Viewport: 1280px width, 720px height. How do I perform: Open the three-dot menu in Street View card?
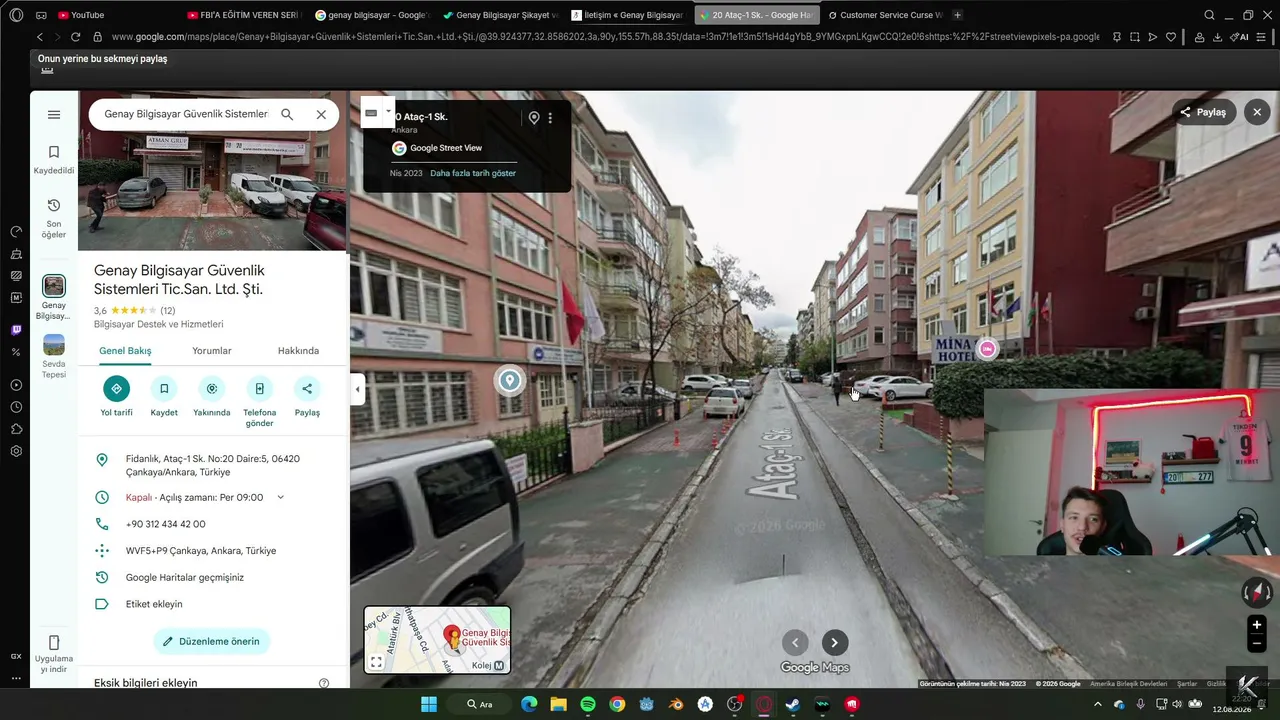(550, 118)
